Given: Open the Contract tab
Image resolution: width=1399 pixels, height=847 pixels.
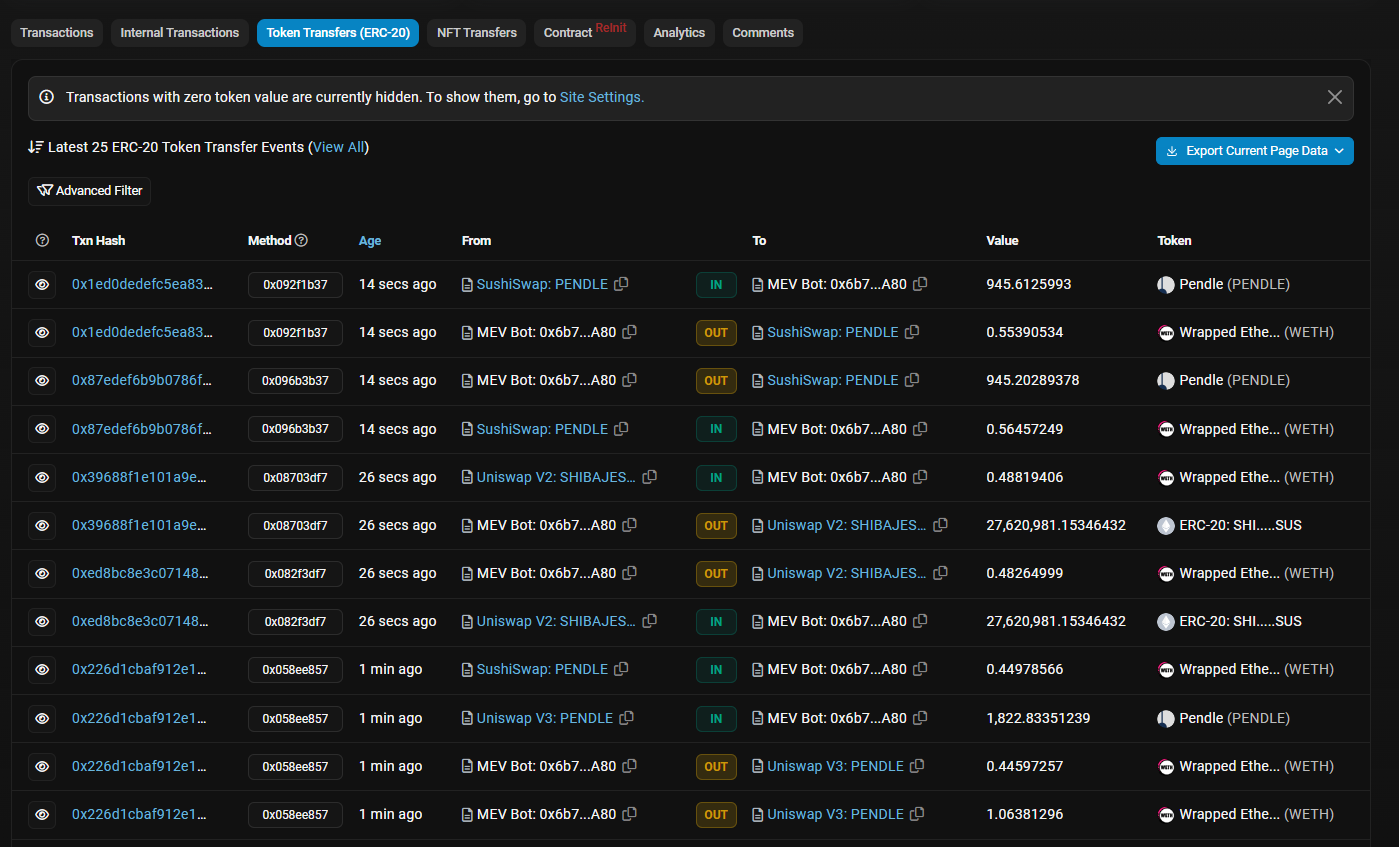Looking at the screenshot, I should tap(585, 33).
